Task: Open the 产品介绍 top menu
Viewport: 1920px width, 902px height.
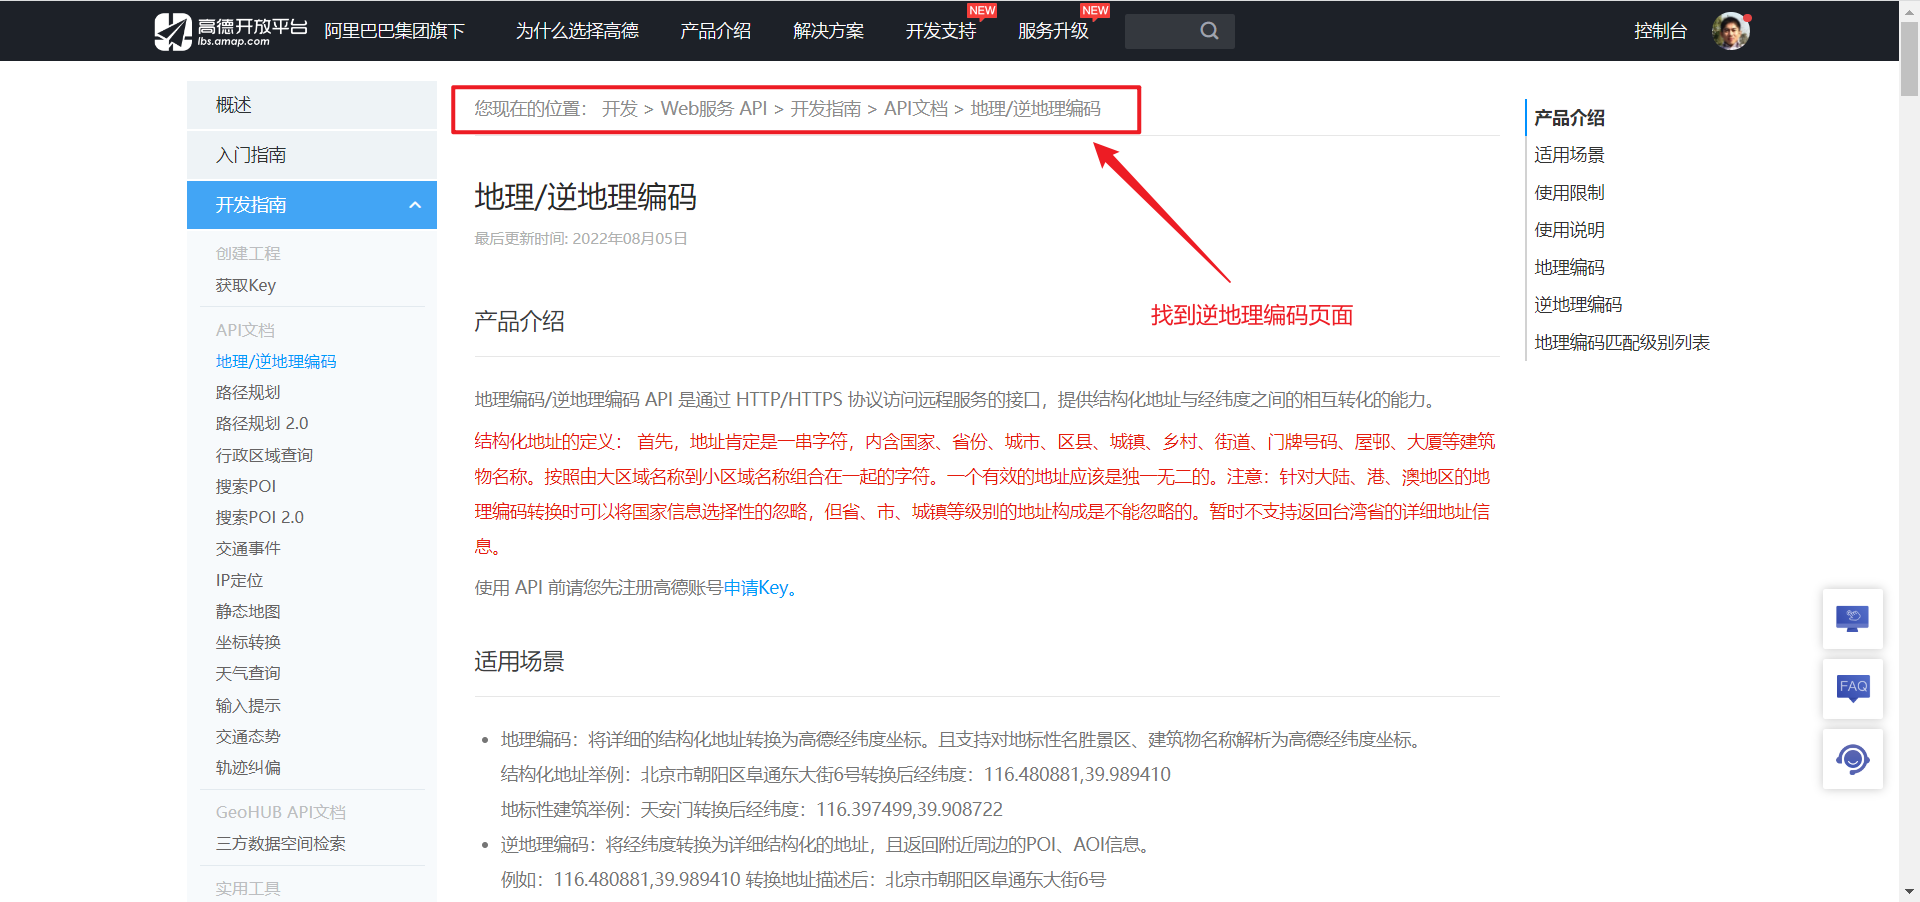Action: click(x=715, y=31)
